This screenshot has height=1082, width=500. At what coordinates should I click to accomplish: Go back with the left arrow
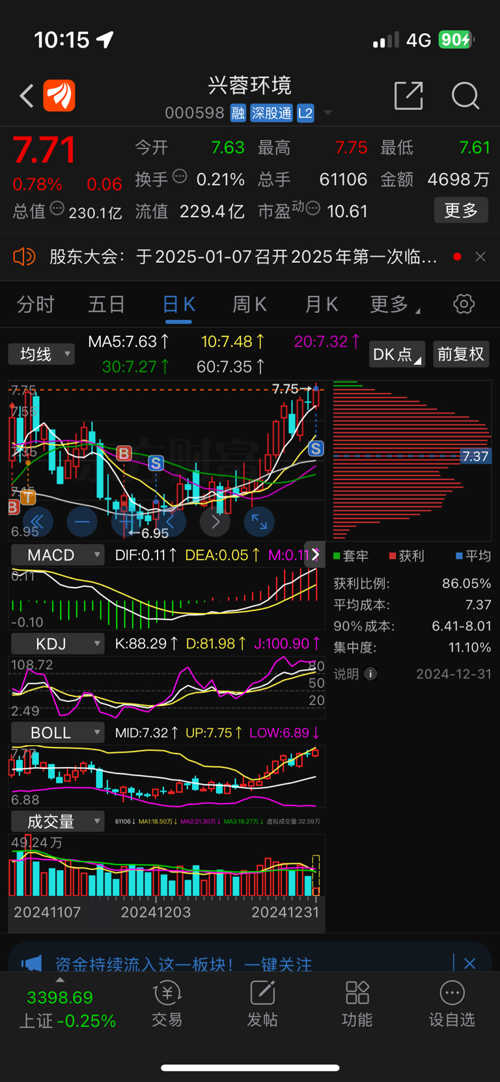point(27,96)
